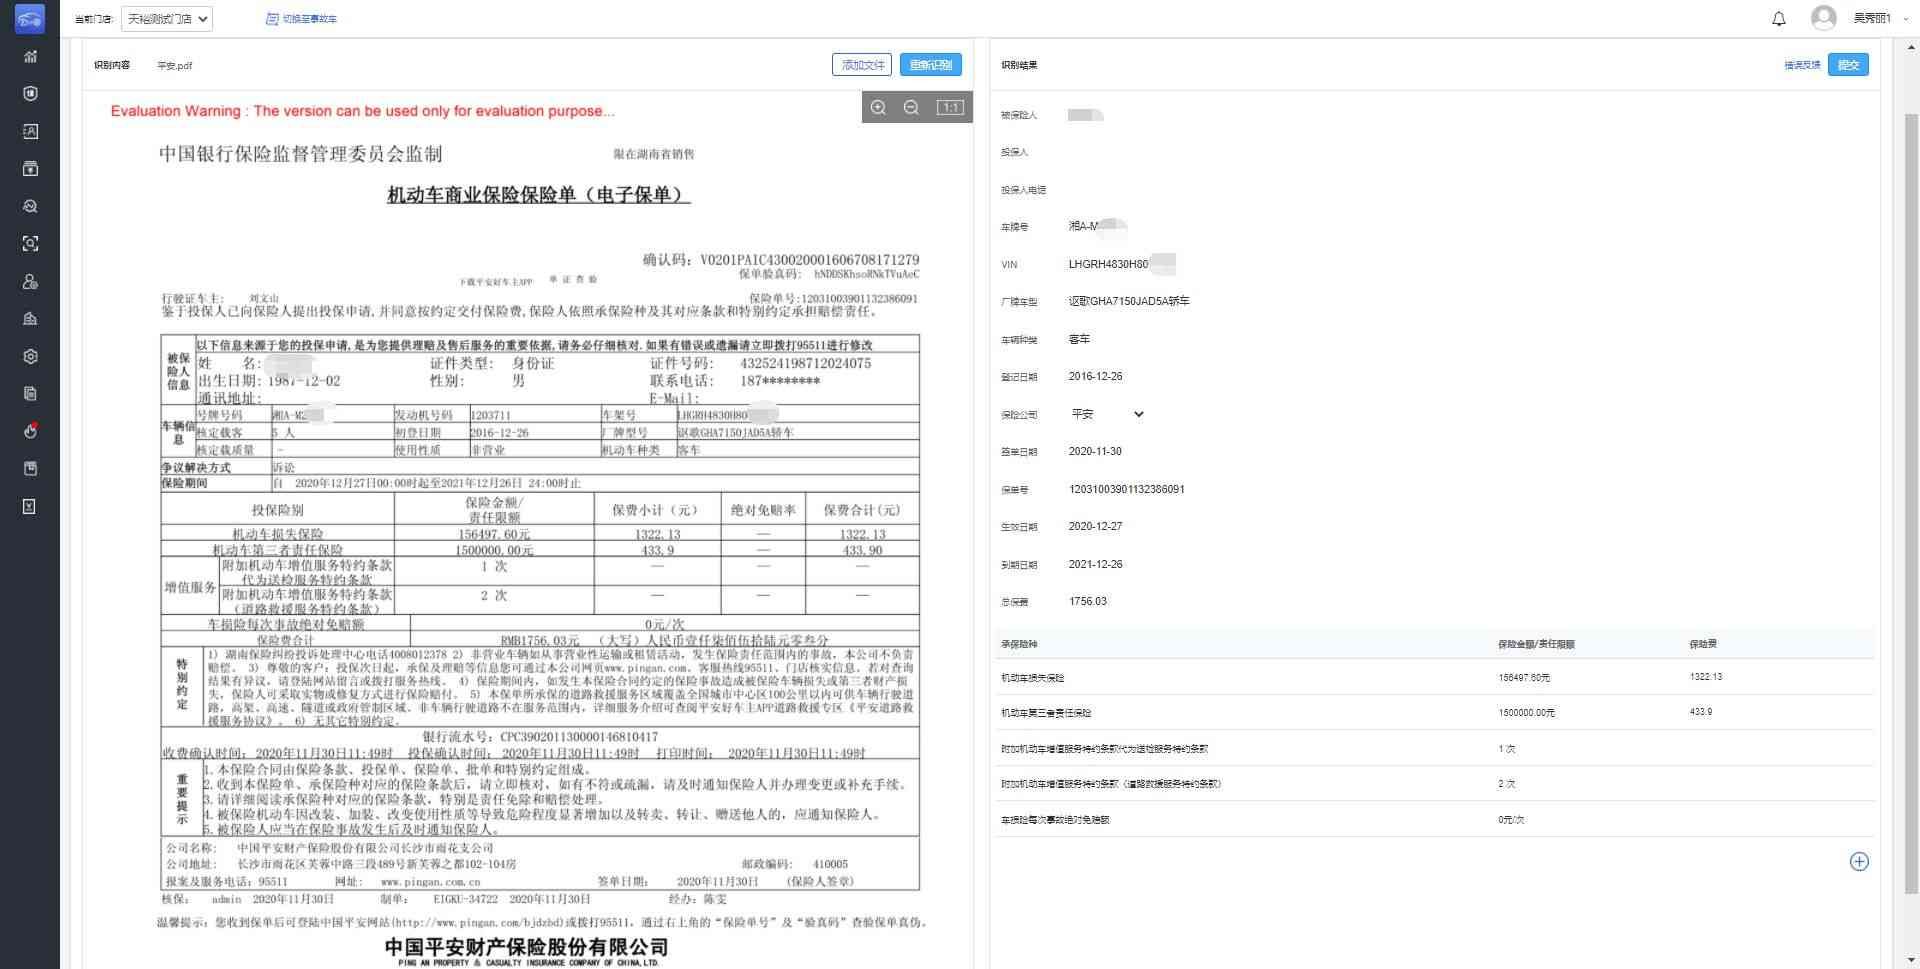Click the user avatar icon
Image resolution: width=1920 pixels, height=969 pixels.
click(x=1823, y=18)
